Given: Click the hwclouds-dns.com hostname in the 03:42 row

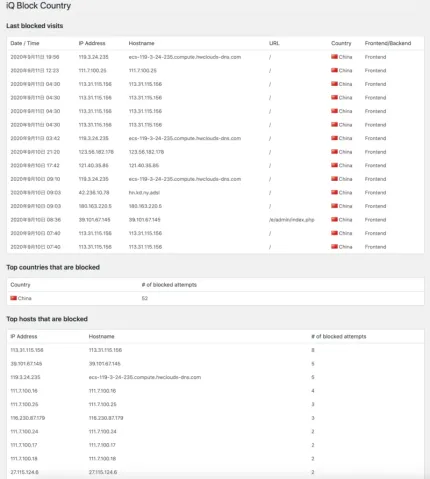Looking at the screenshot, I should (185, 138).
